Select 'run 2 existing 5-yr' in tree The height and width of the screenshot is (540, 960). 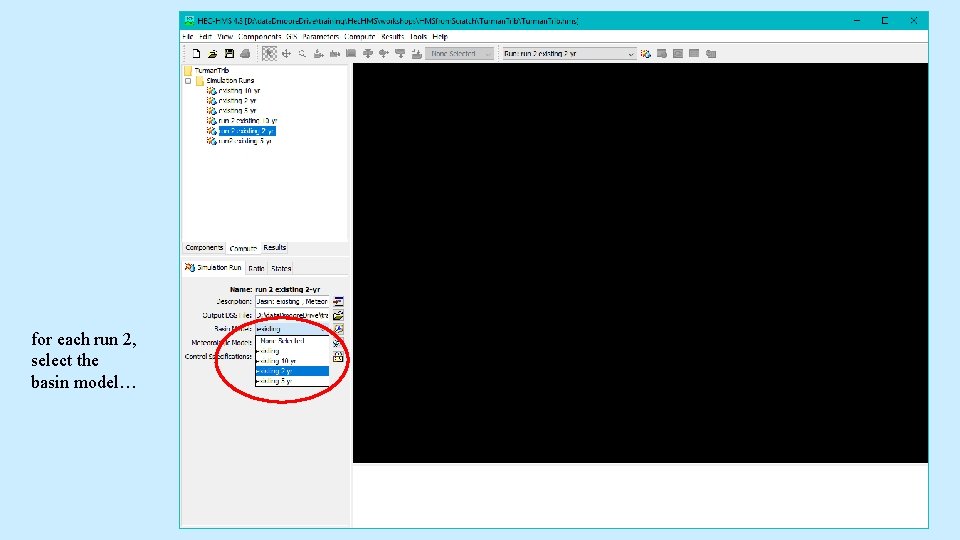(x=245, y=141)
